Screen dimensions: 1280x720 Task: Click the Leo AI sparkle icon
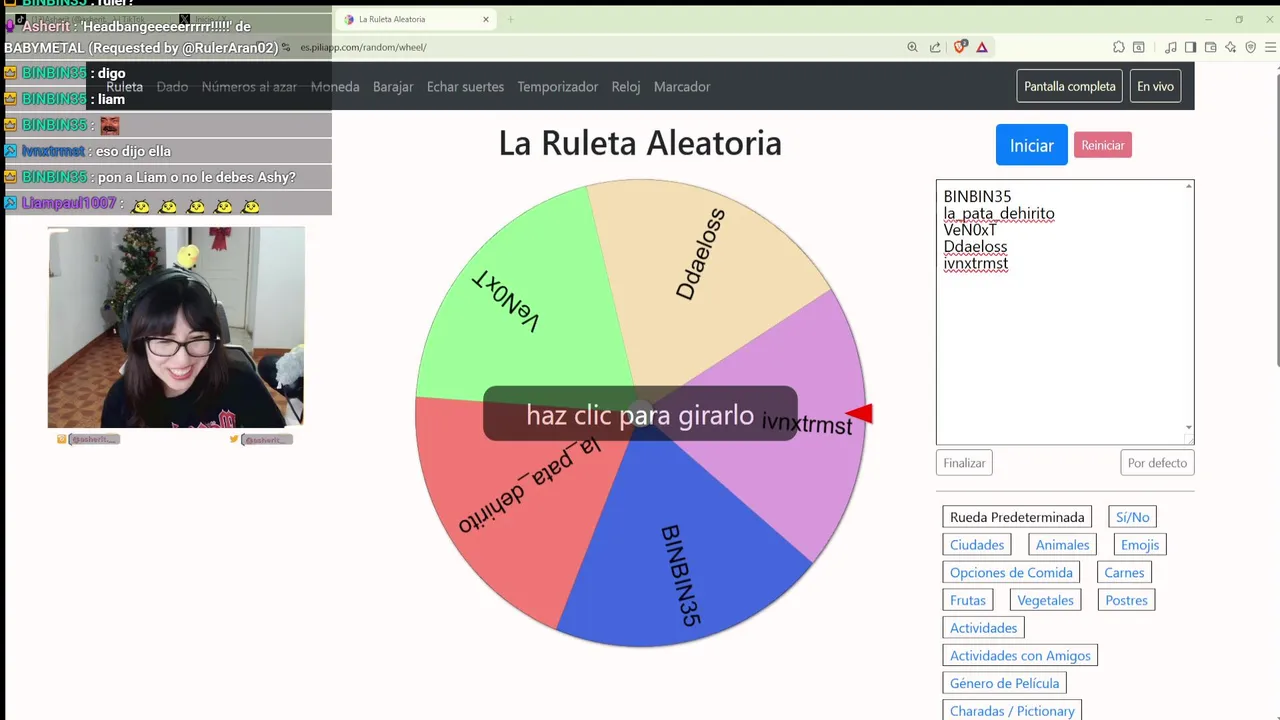click(1231, 47)
